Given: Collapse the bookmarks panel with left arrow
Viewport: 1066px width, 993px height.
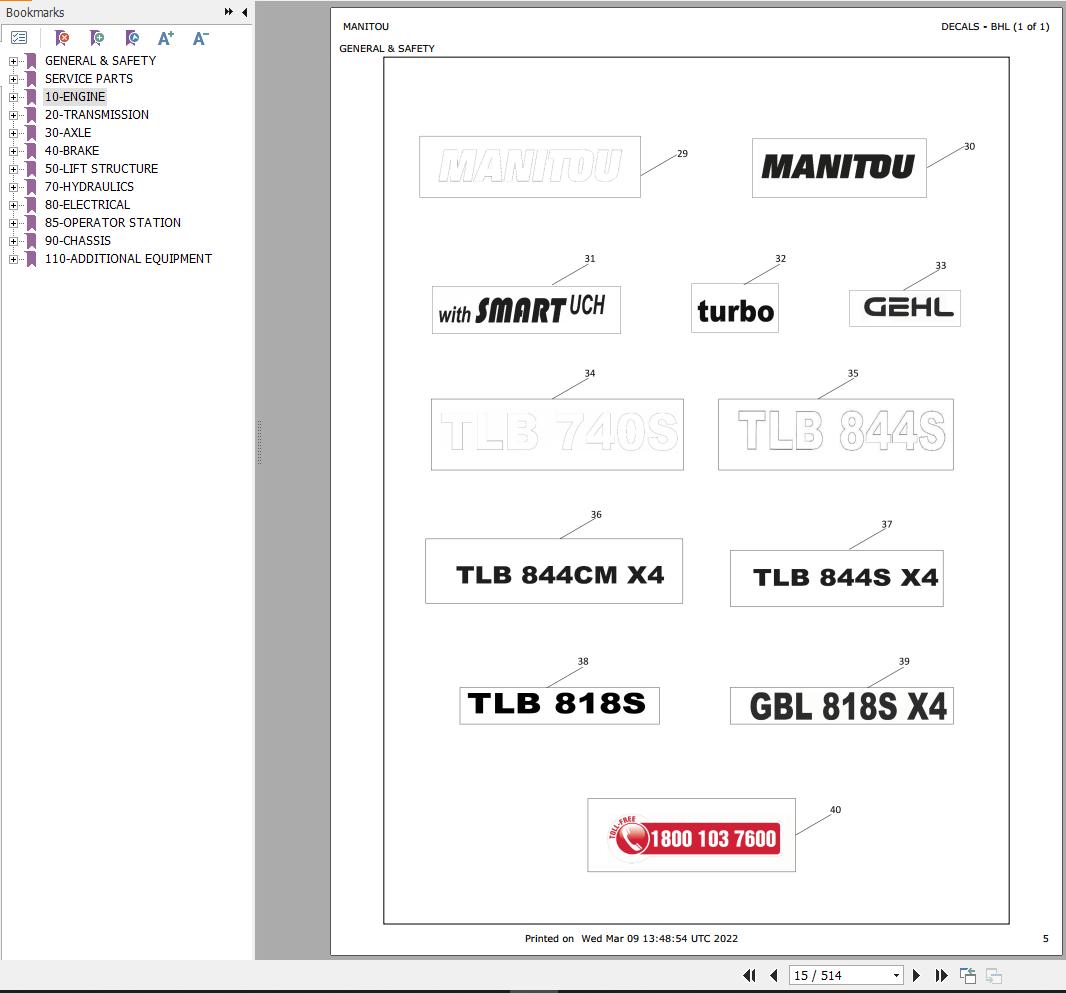Looking at the screenshot, I should tap(244, 12).
